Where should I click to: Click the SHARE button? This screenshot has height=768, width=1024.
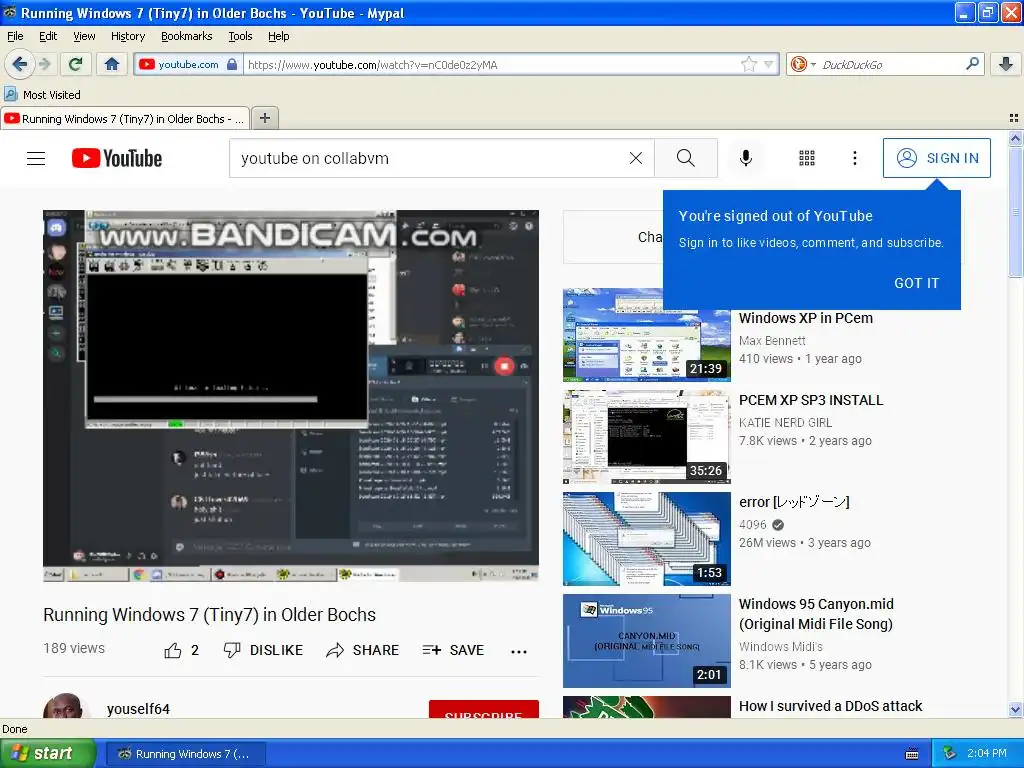click(362, 650)
